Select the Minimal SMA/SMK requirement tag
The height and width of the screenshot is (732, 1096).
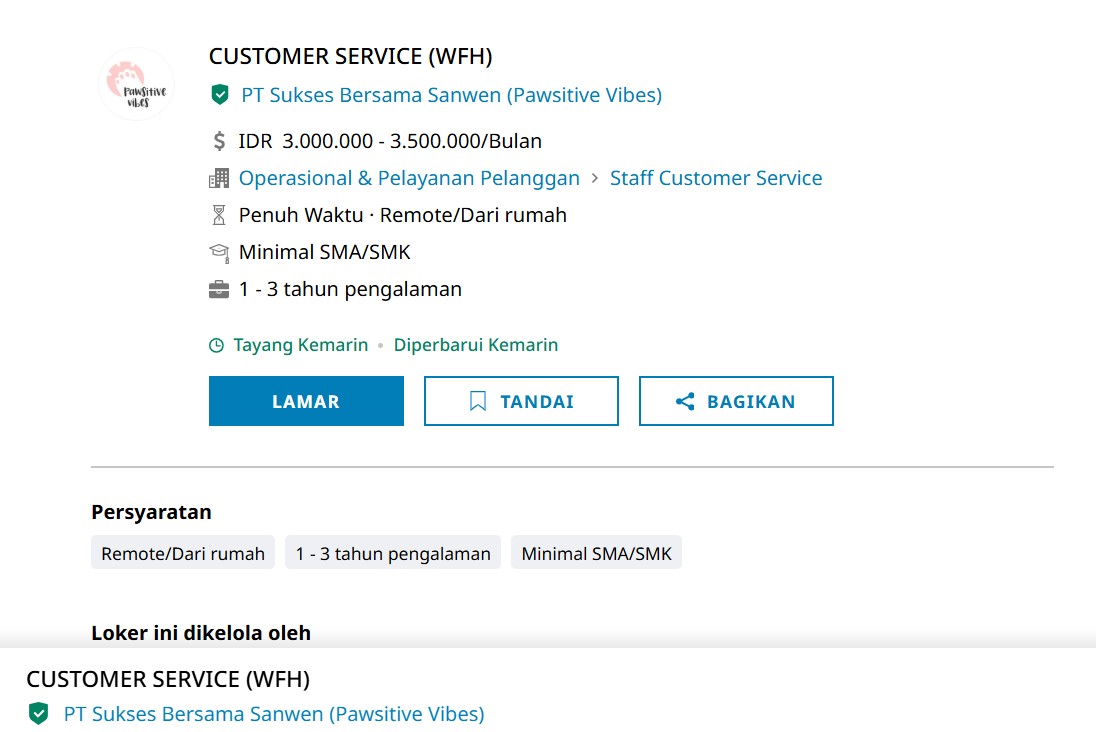click(x=596, y=553)
